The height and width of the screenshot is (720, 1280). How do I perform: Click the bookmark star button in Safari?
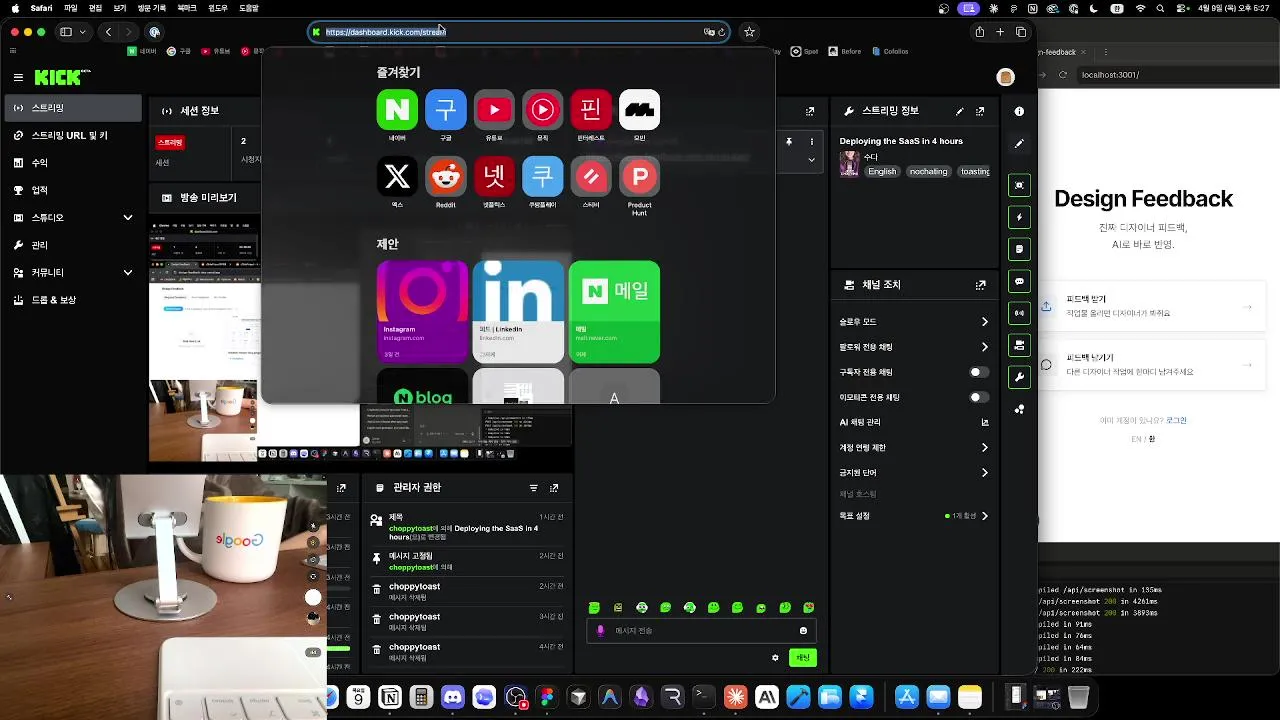(x=749, y=32)
